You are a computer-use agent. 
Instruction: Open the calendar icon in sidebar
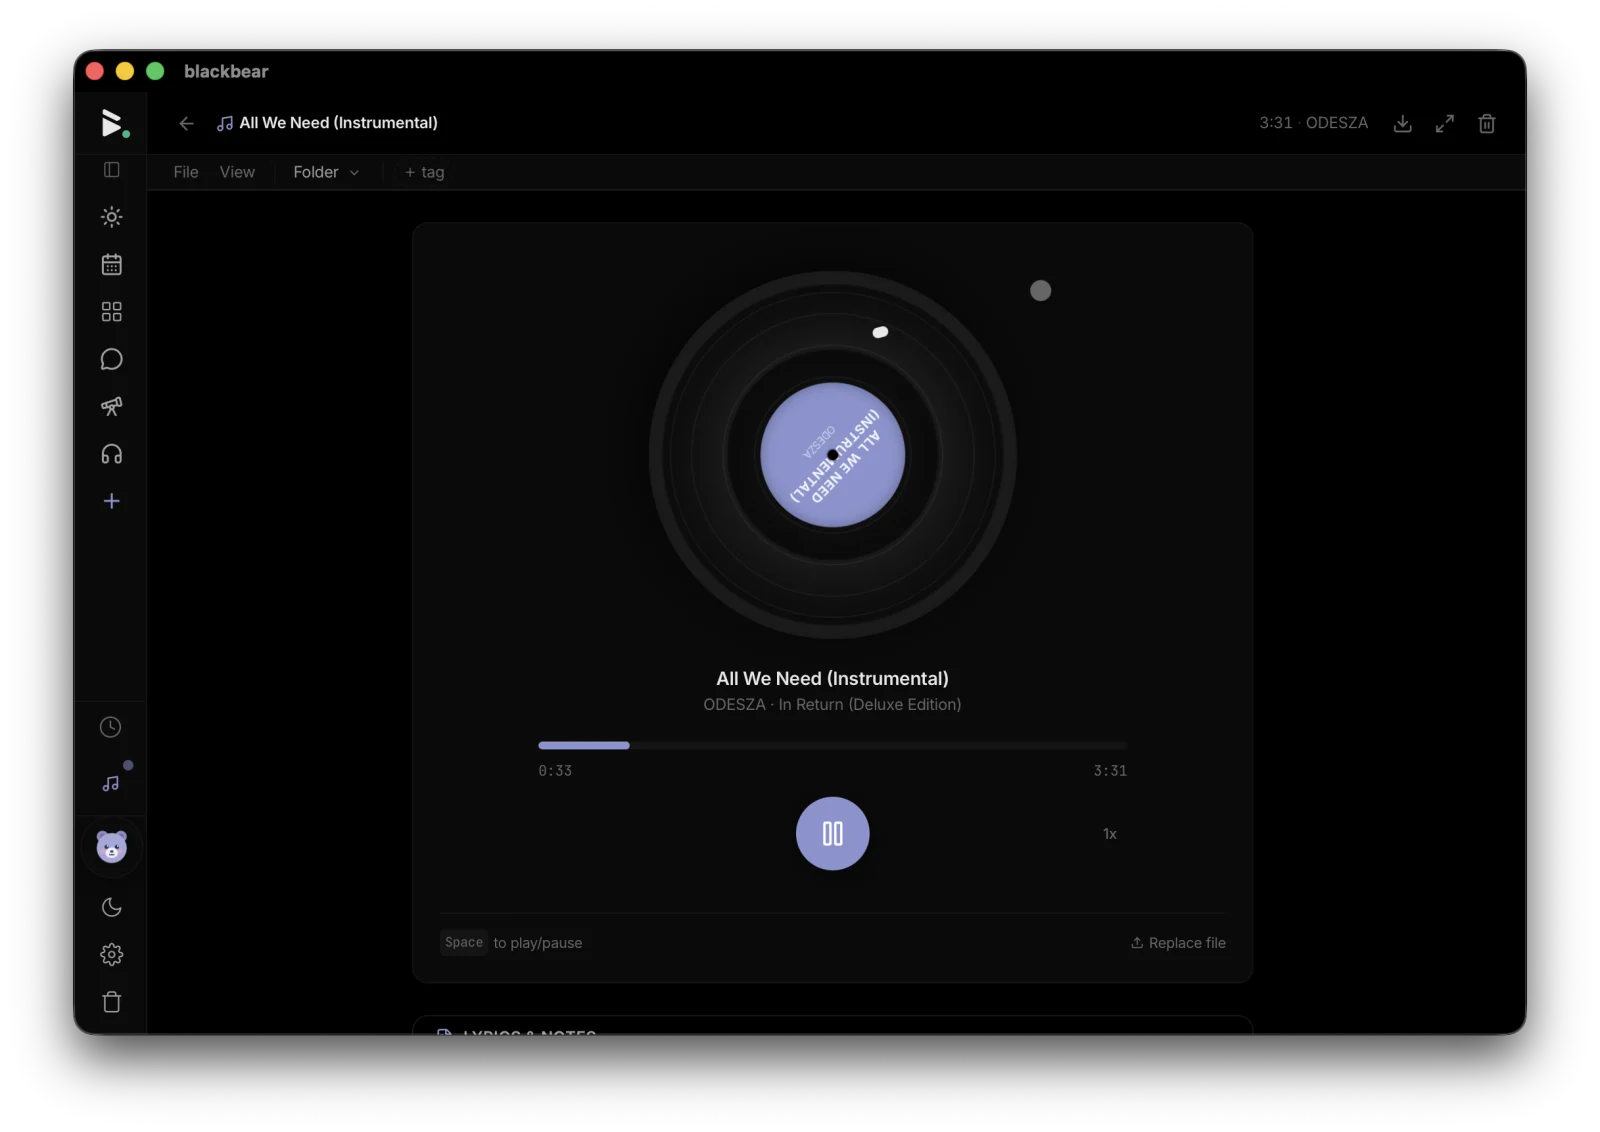(x=112, y=264)
